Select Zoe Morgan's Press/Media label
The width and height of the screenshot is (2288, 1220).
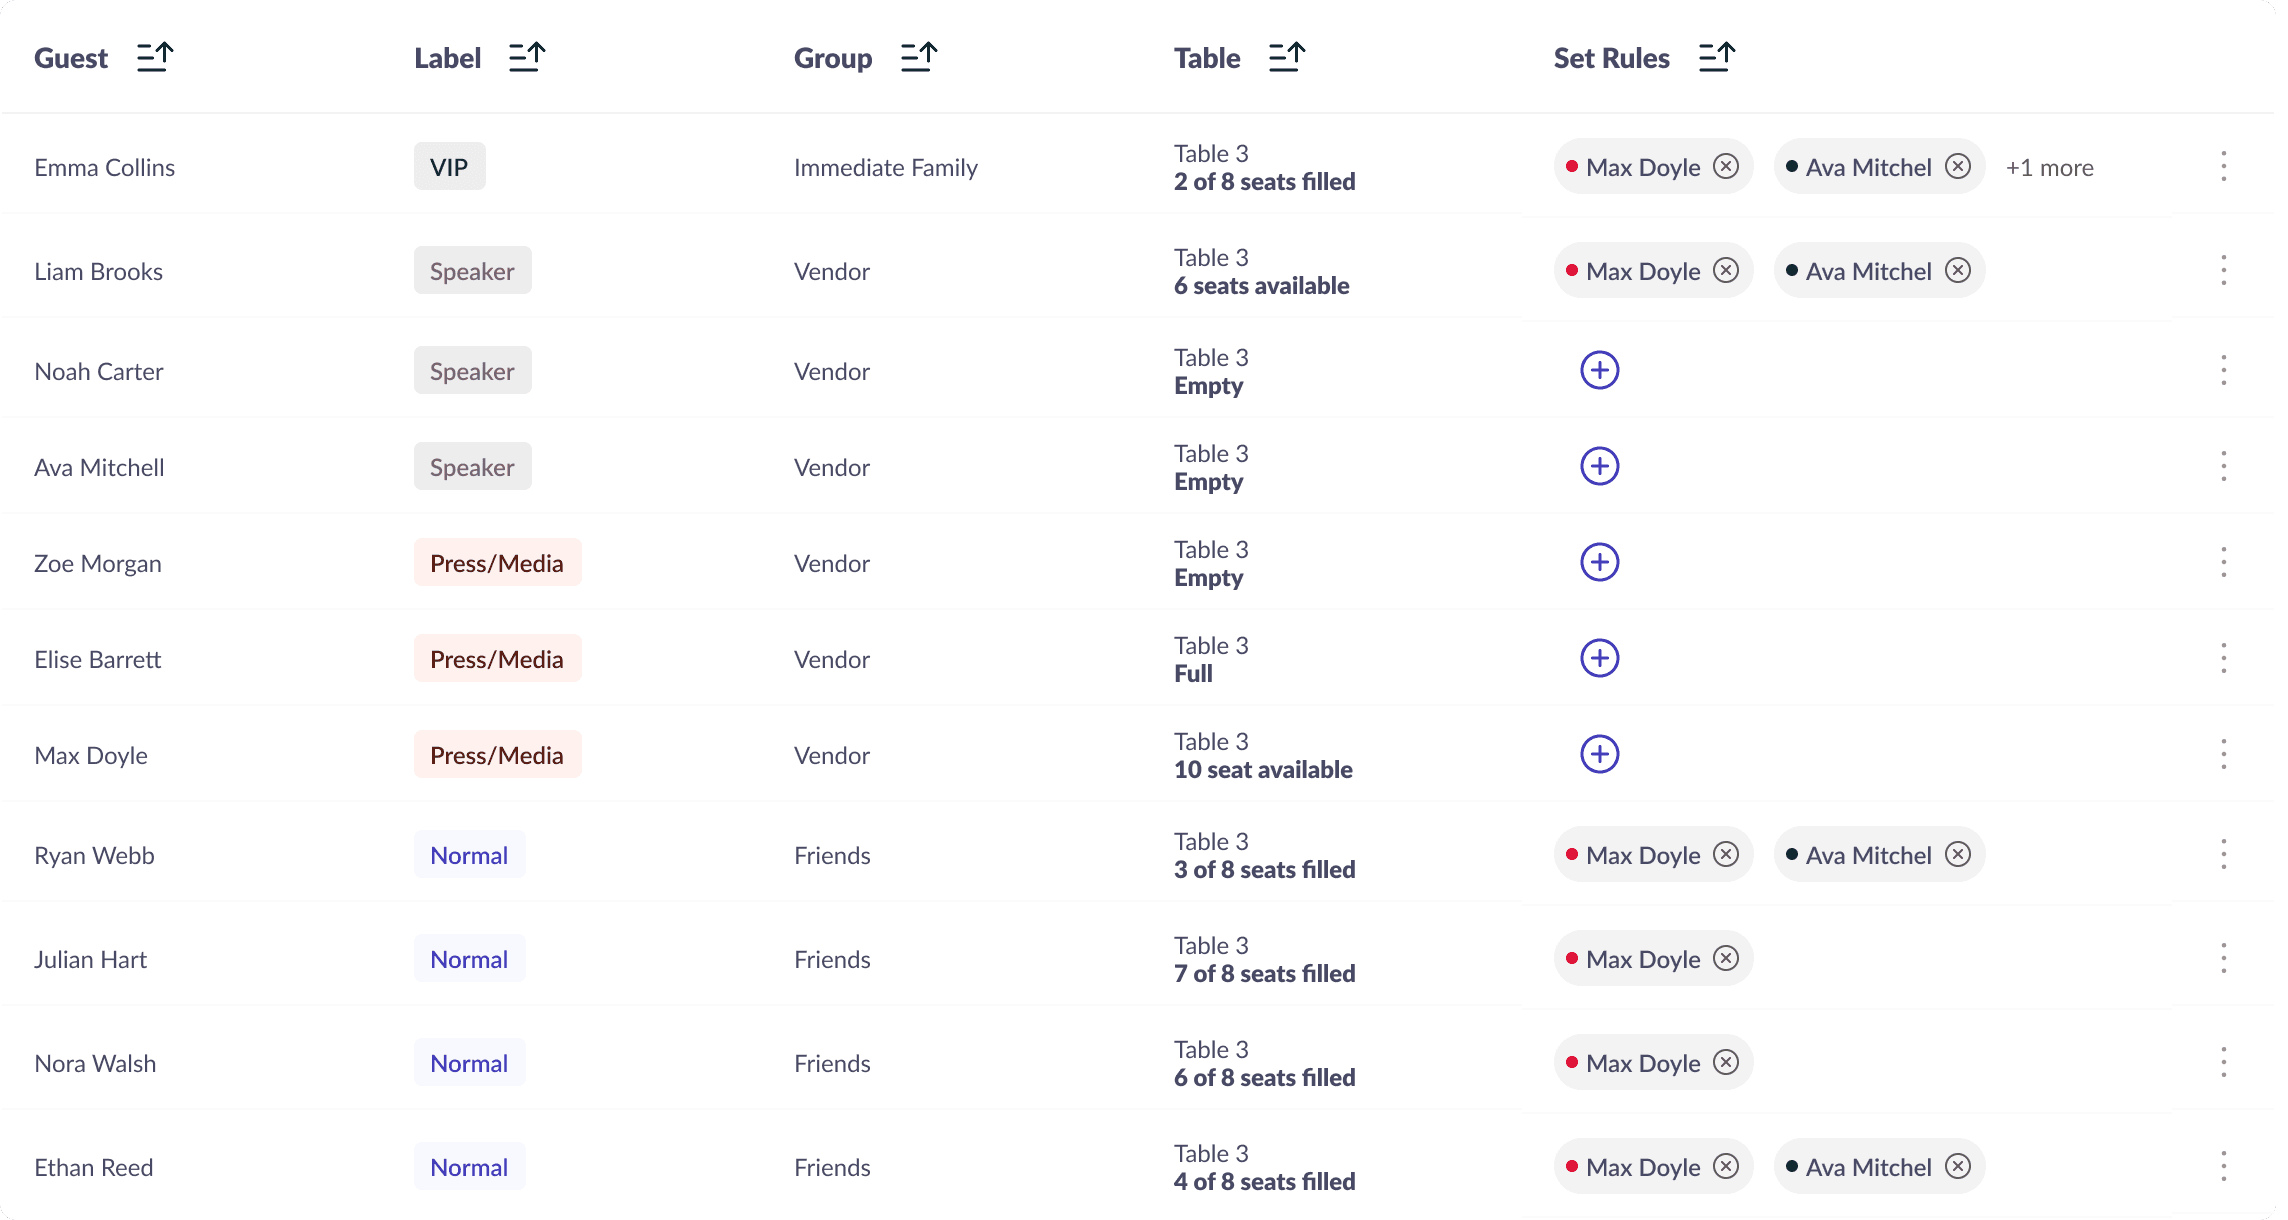pyautogui.click(x=498, y=562)
